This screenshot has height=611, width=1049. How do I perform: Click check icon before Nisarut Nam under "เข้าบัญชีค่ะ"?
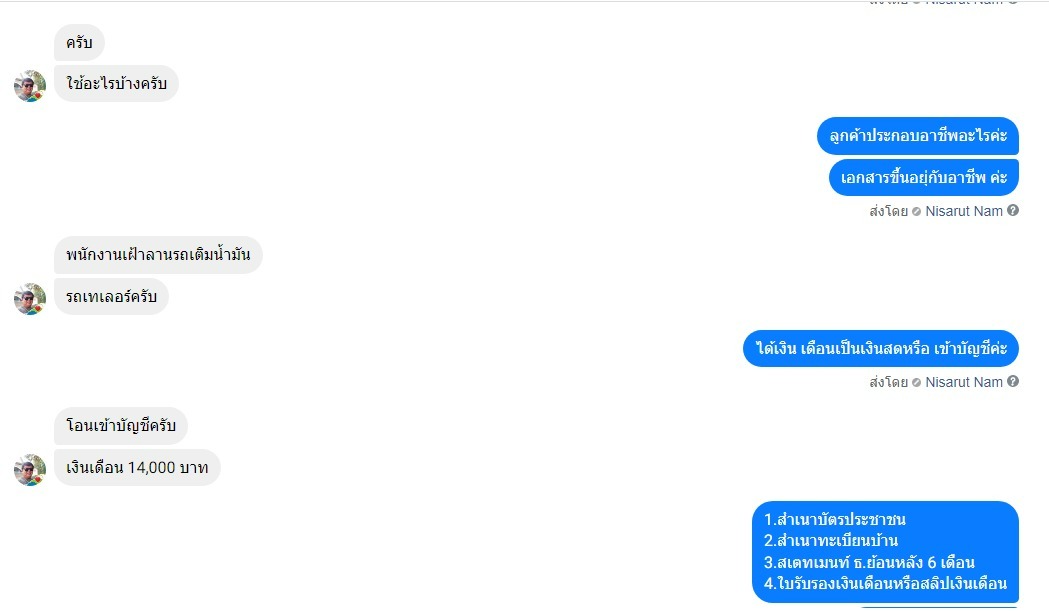coord(917,383)
